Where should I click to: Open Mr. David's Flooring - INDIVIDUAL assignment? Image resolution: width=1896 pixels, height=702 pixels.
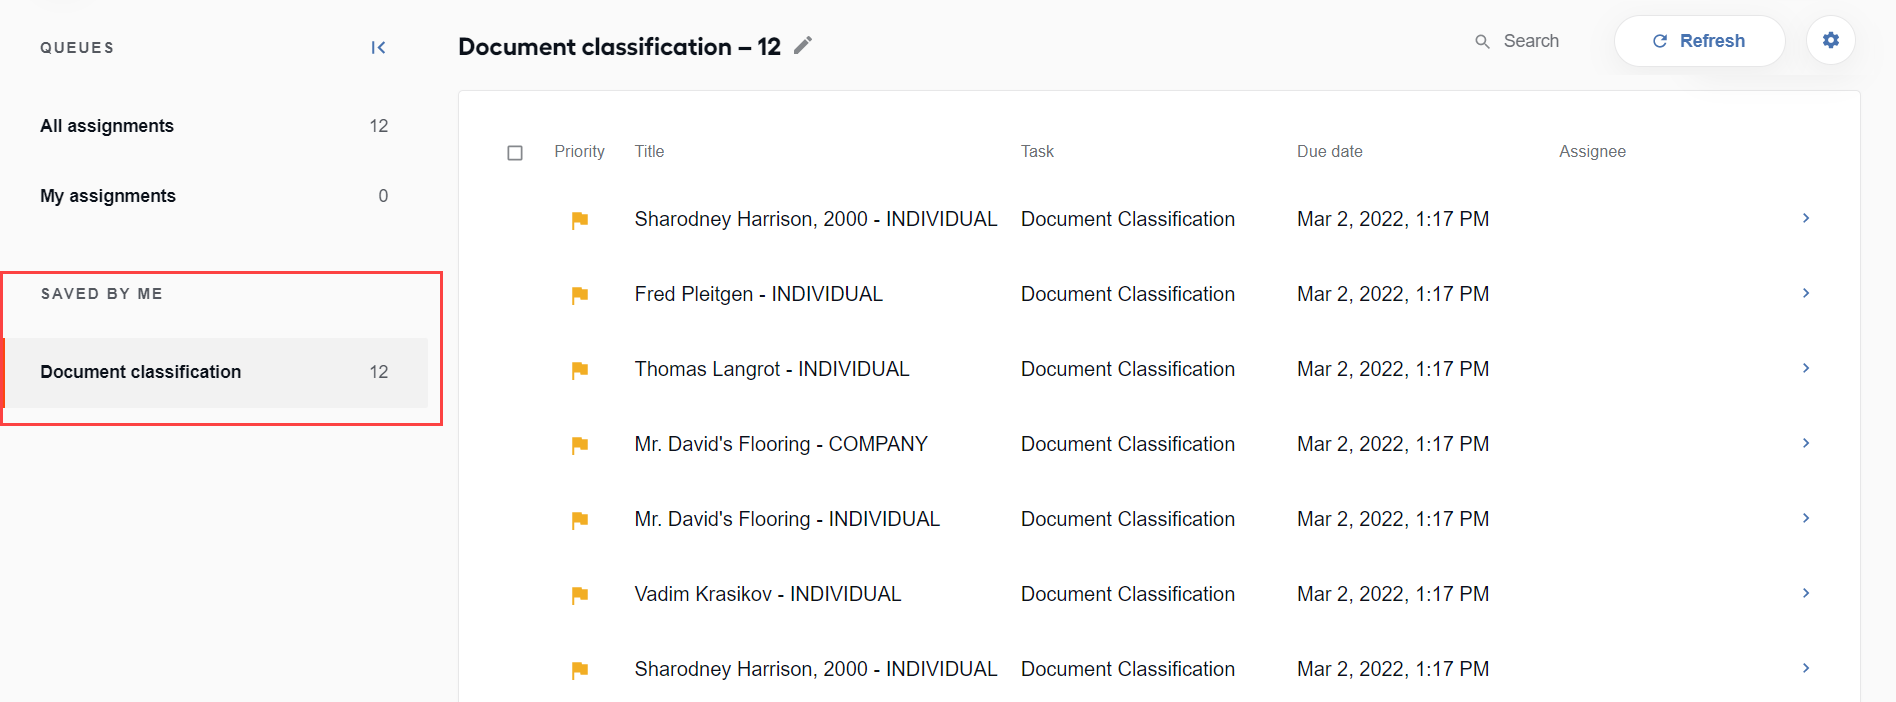[787, 519]
